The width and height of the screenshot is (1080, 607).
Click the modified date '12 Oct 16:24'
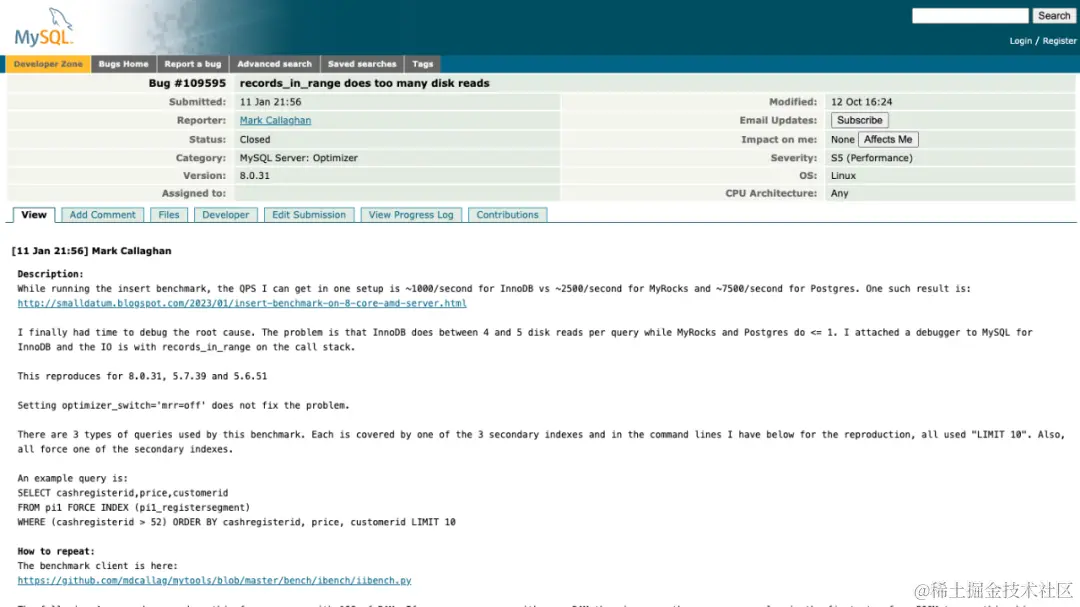coord(861,102)
